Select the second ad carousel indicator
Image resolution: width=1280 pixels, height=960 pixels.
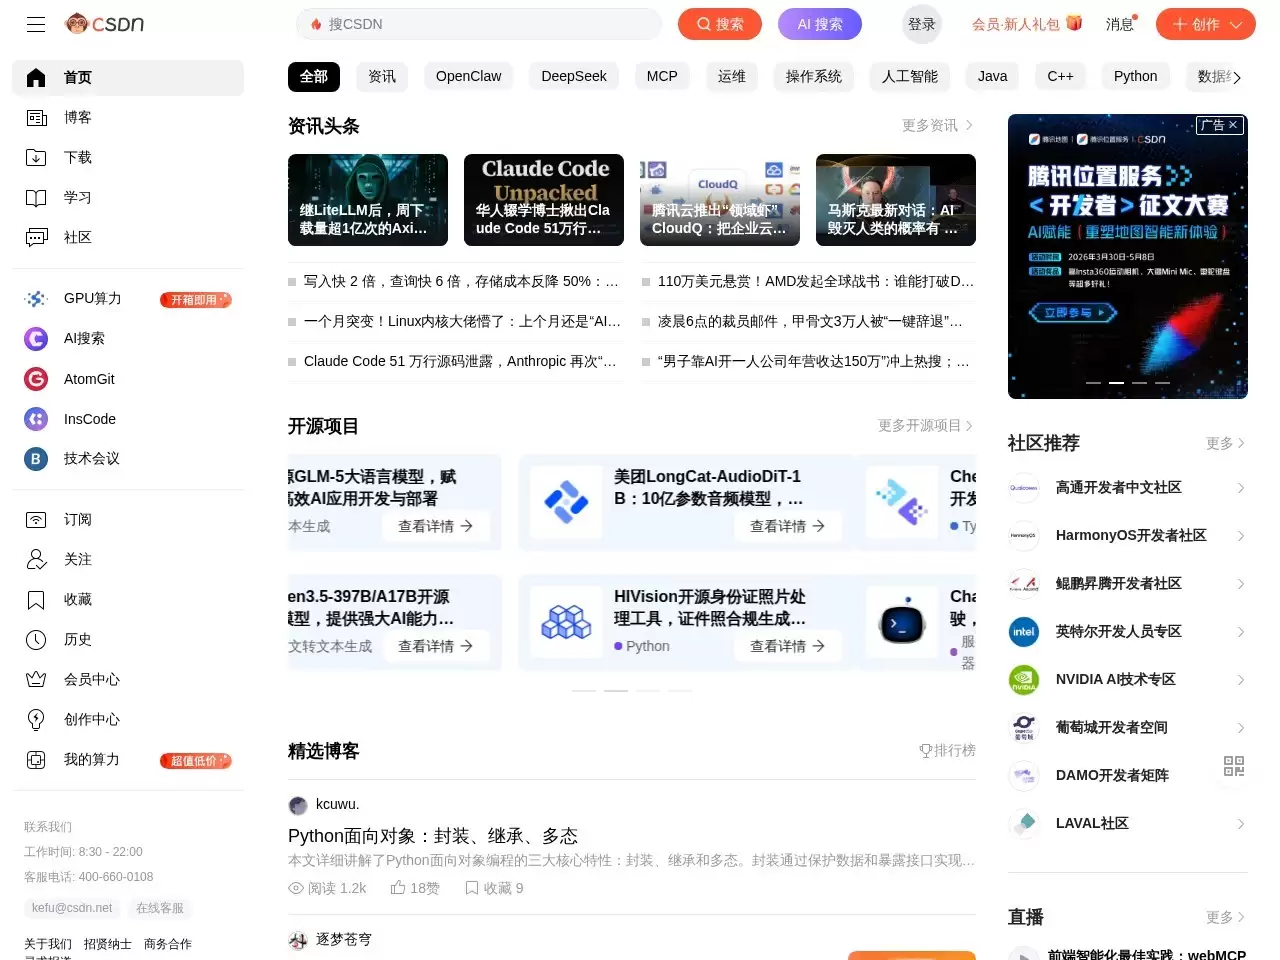click(1116, 383)
